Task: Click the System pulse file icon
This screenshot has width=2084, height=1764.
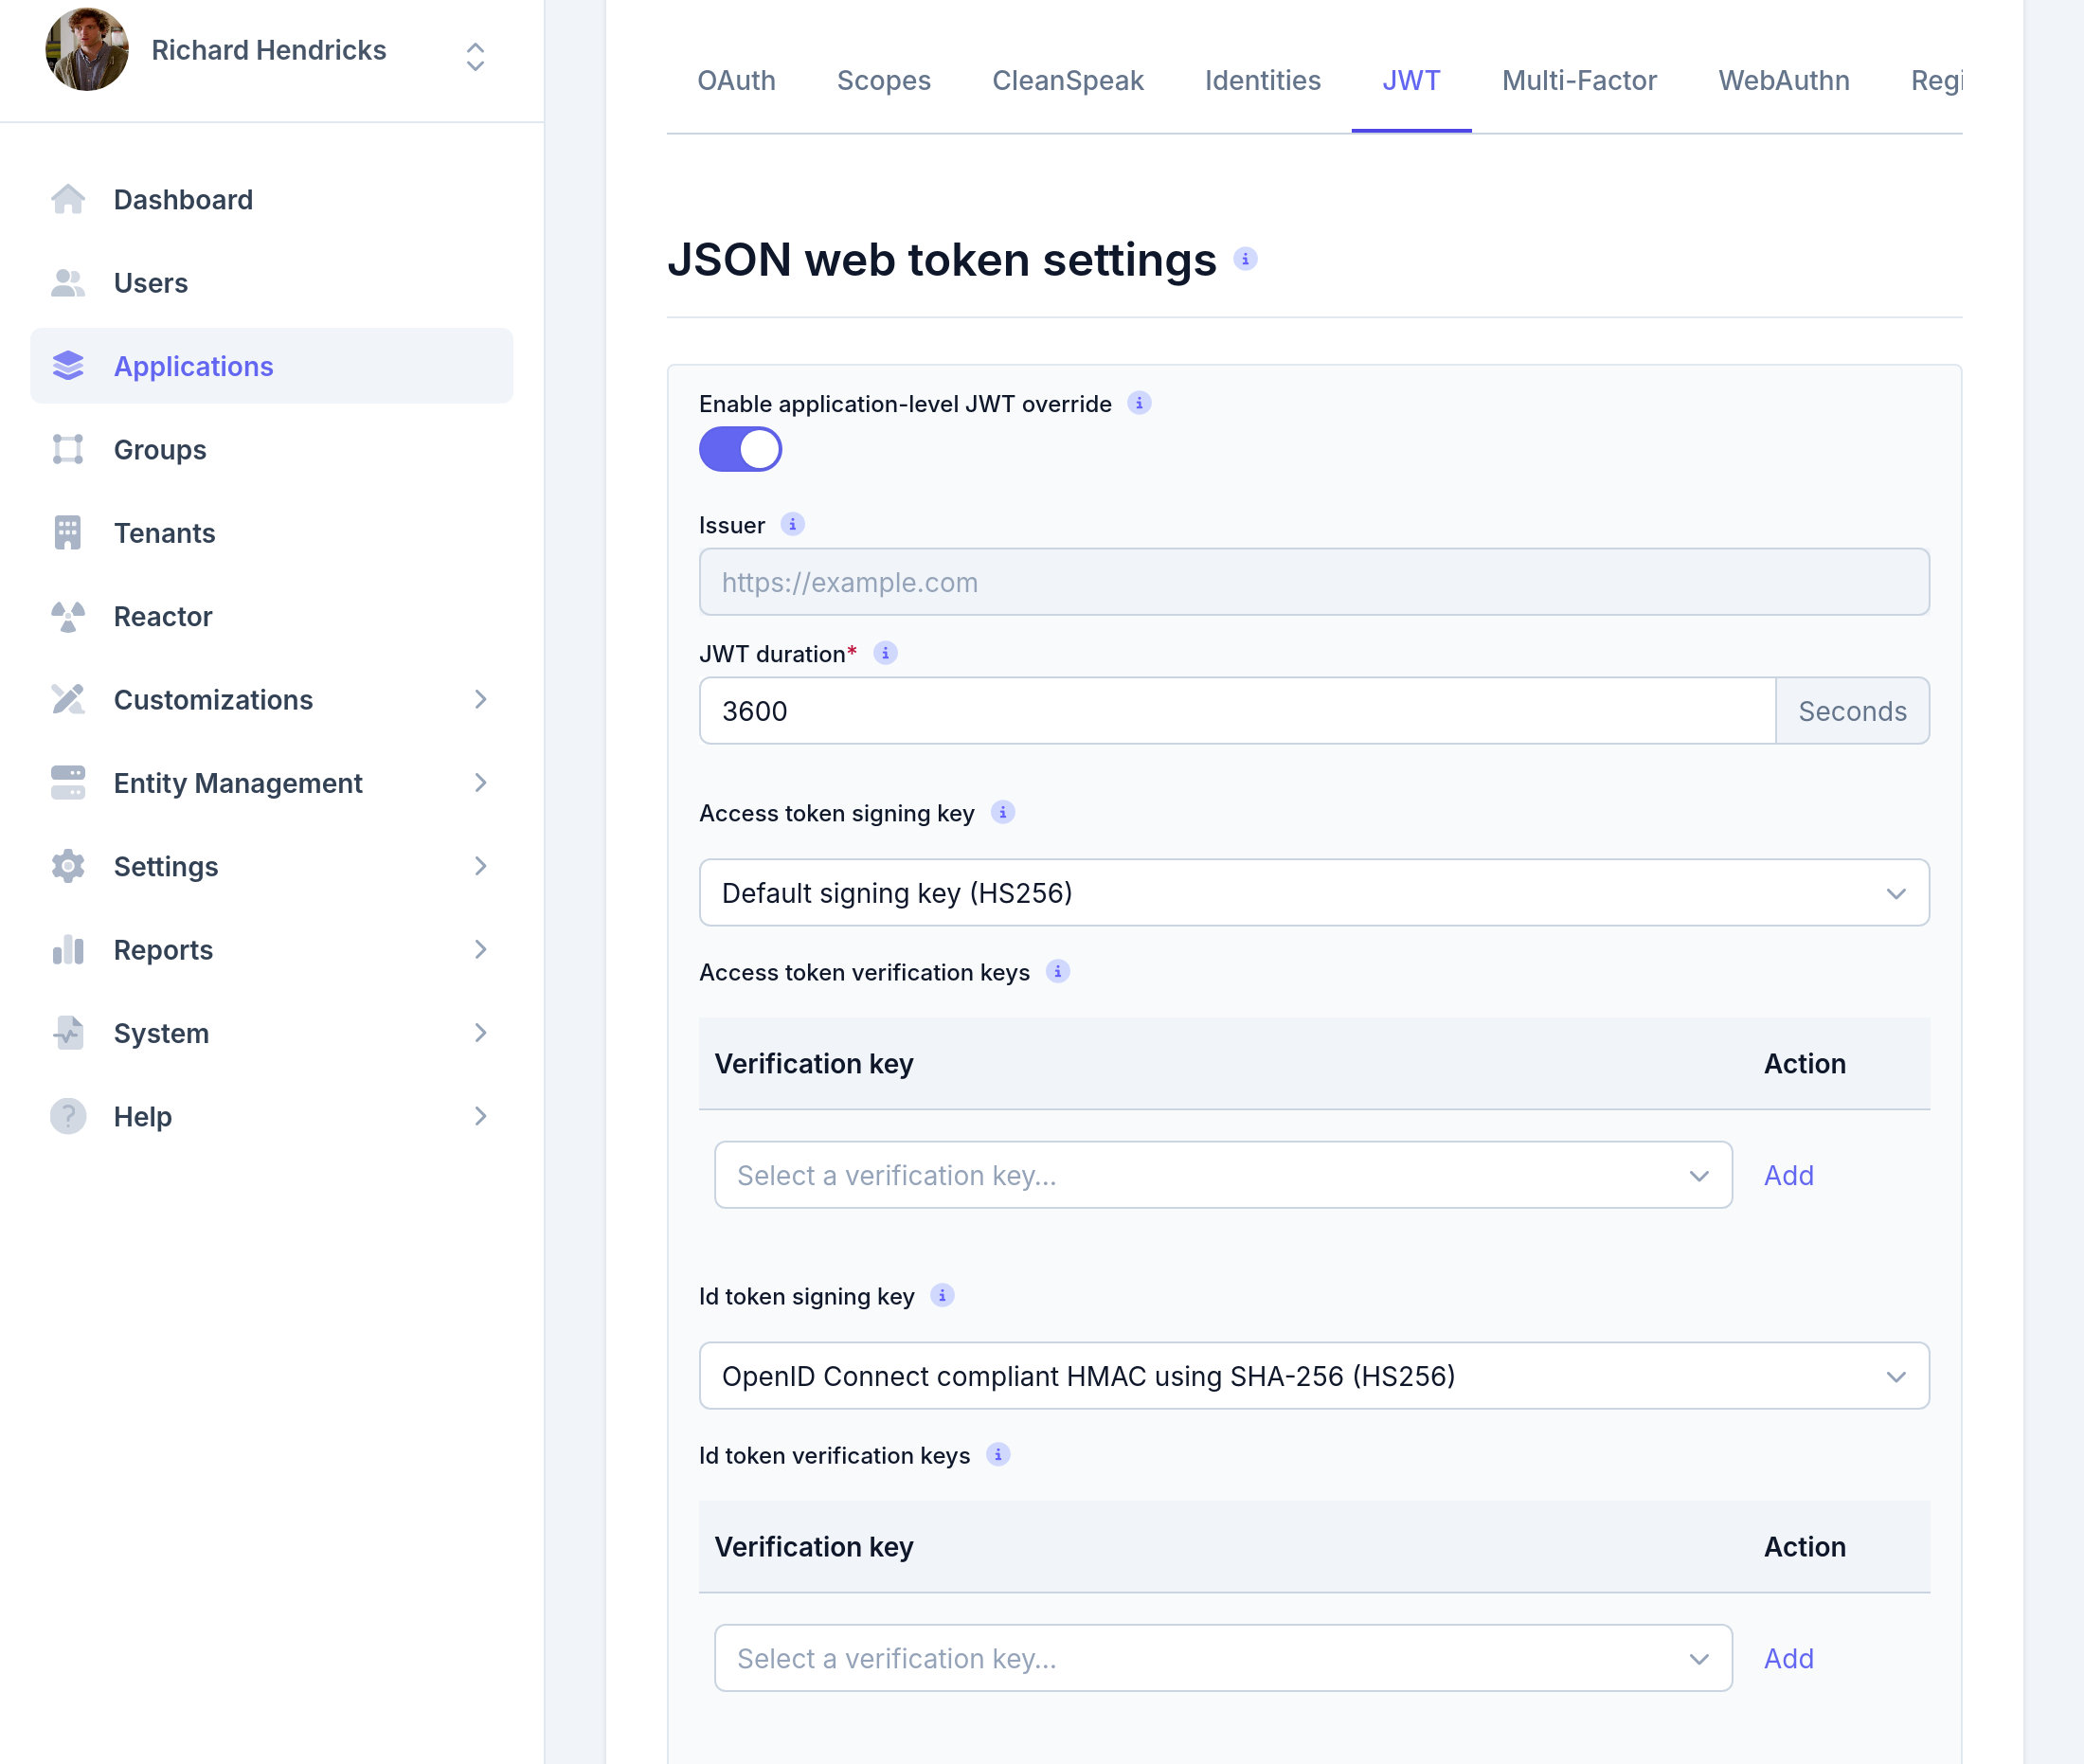Action: 68,1033
